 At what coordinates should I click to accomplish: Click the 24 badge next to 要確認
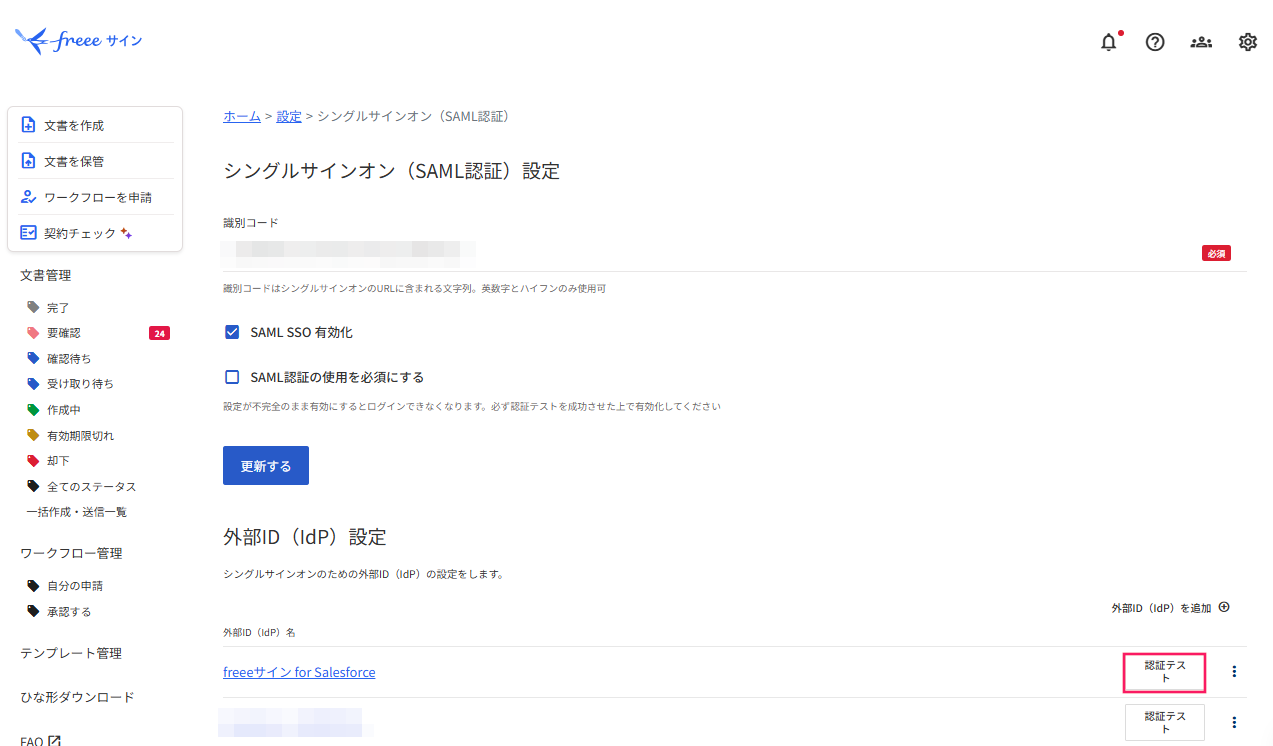[159, 333]
